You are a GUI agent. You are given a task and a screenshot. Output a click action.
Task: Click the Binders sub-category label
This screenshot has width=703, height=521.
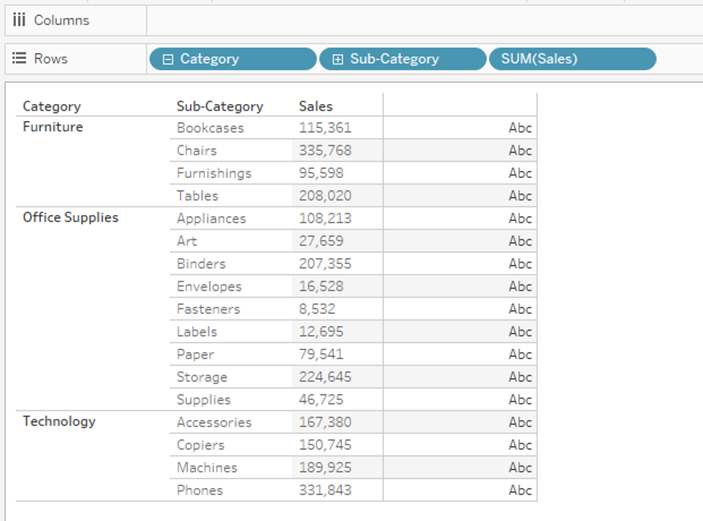pos(201,264)
